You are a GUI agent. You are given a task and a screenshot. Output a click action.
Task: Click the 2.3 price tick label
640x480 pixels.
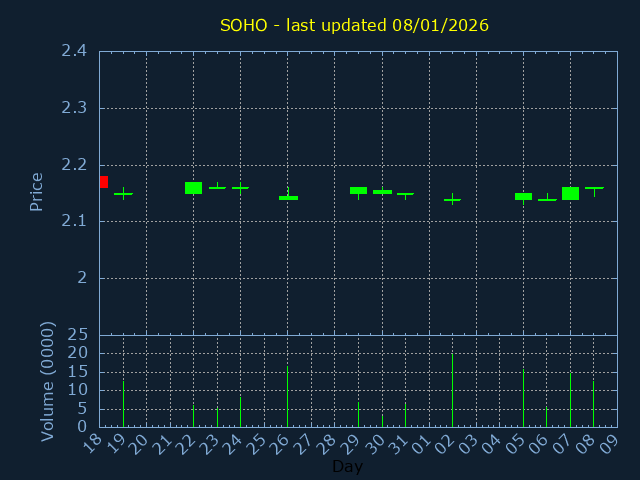point(72,108)
